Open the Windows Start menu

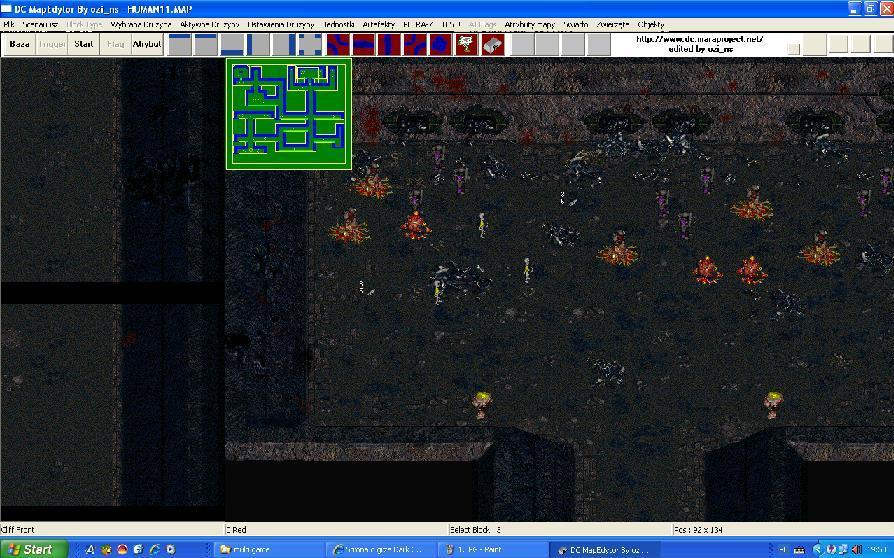coord(33,549)
